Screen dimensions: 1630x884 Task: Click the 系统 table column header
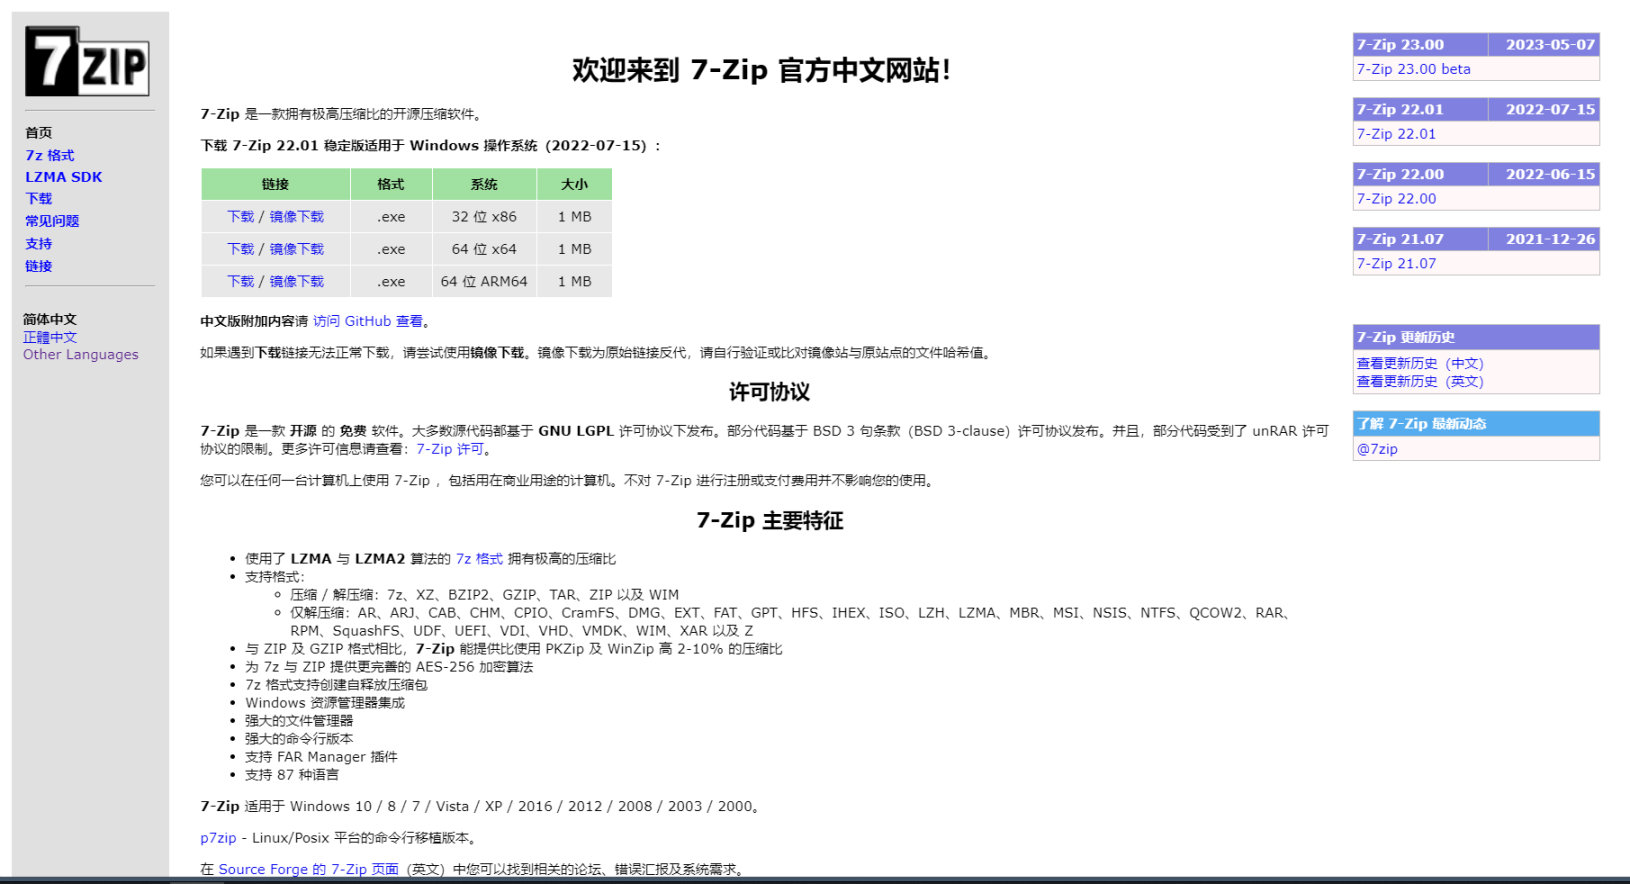(x=484, y=184)
